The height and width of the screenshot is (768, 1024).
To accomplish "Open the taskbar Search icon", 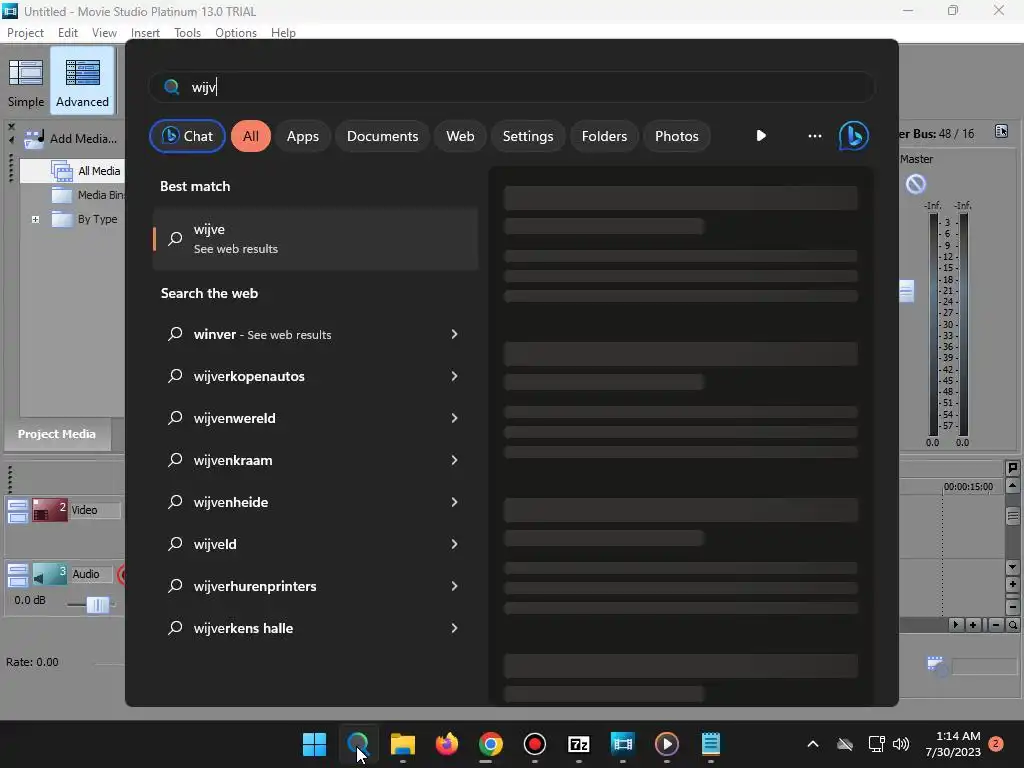I will [358, 744].
